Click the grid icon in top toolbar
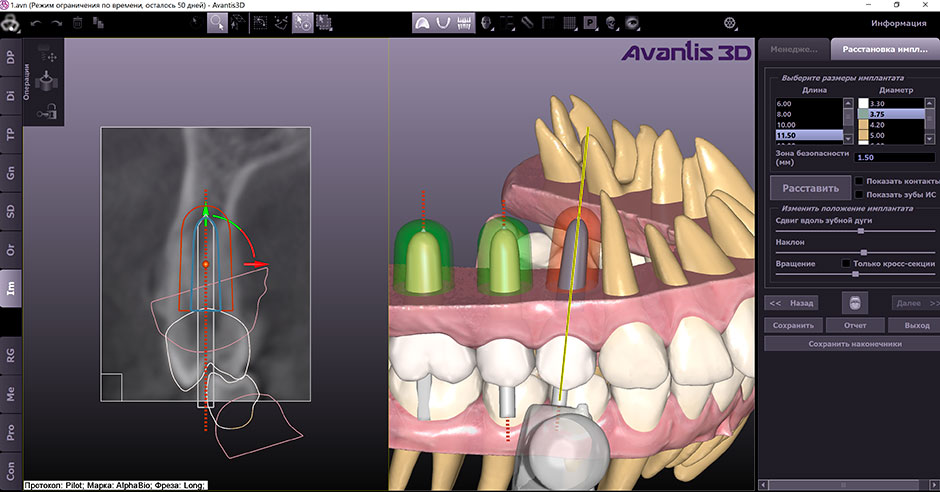 (569, 23)
